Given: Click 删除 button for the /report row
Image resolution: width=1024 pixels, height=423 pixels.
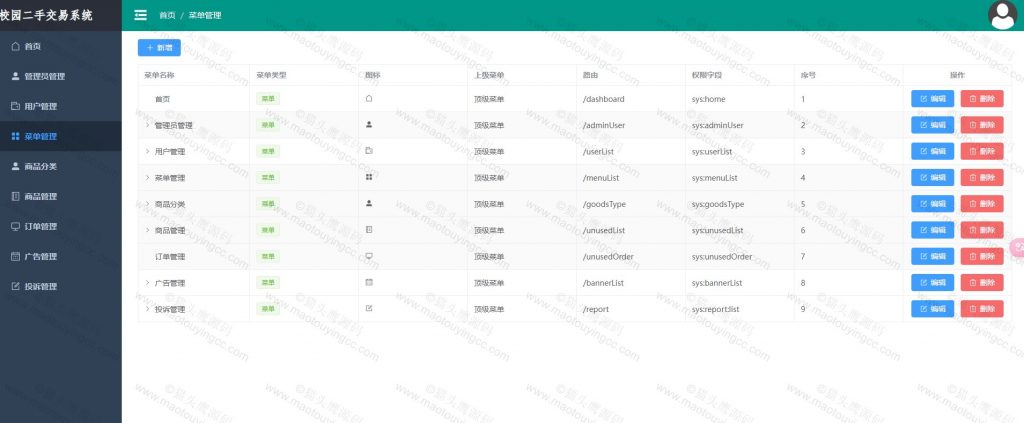Looking at the screenshot, I should tap(981, 309).
